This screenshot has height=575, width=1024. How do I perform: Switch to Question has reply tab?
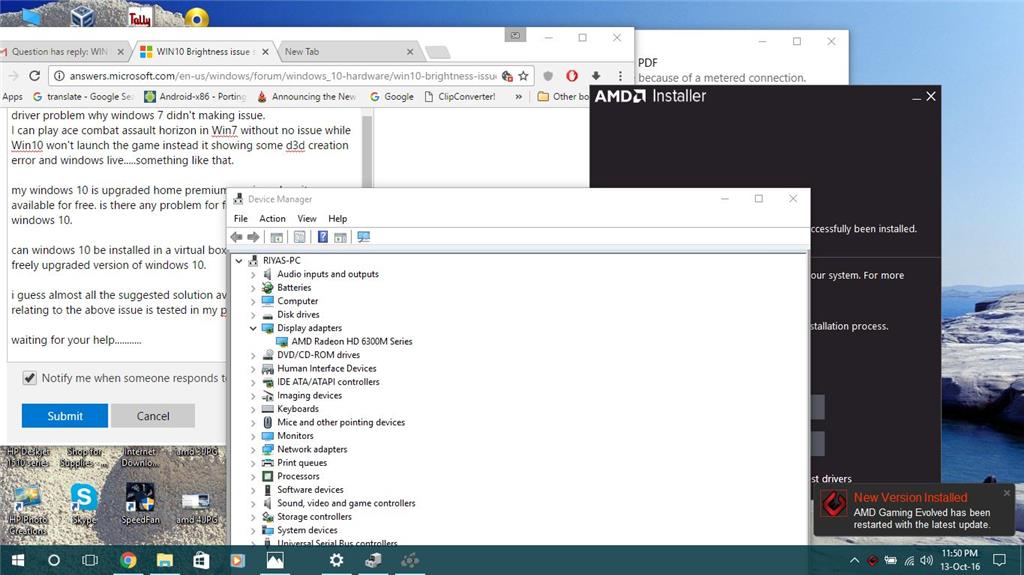[x=60, y=52]
